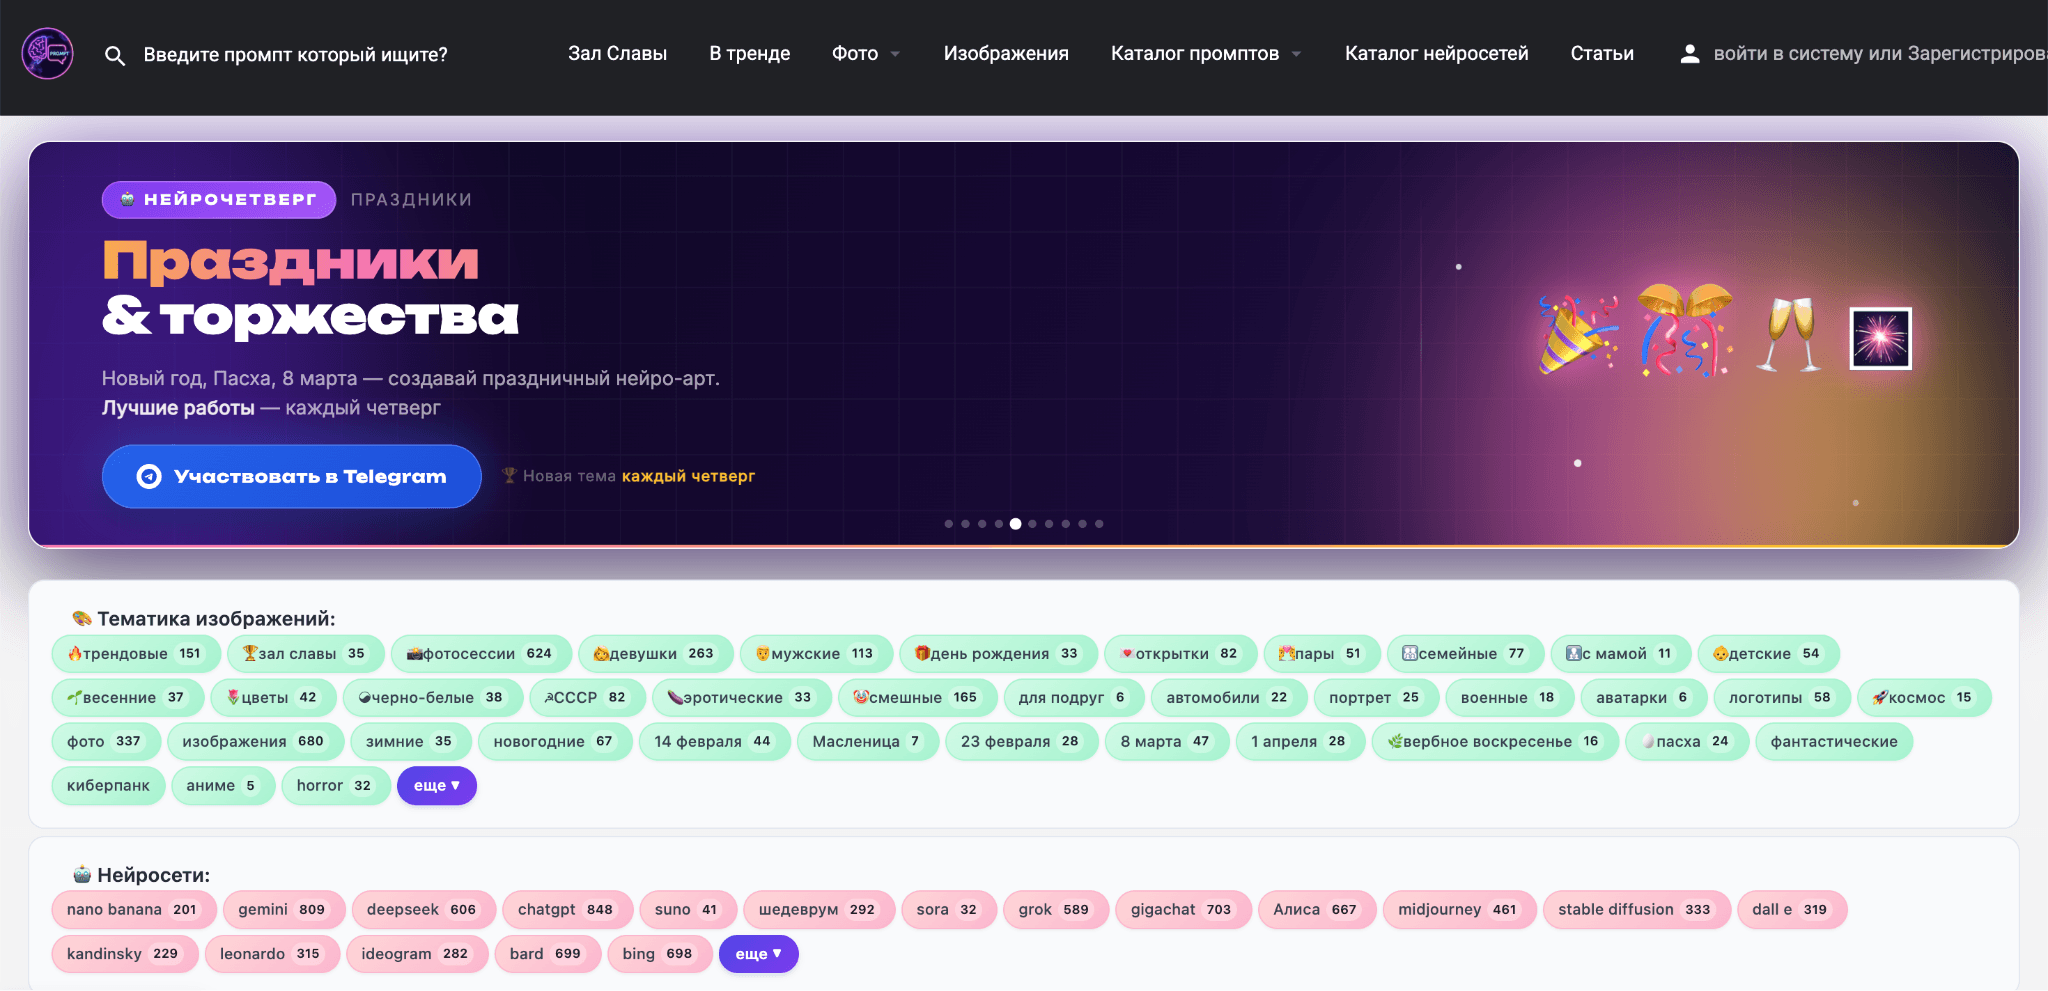Expand the Фото dropdown menu

(x=865, y=54)
